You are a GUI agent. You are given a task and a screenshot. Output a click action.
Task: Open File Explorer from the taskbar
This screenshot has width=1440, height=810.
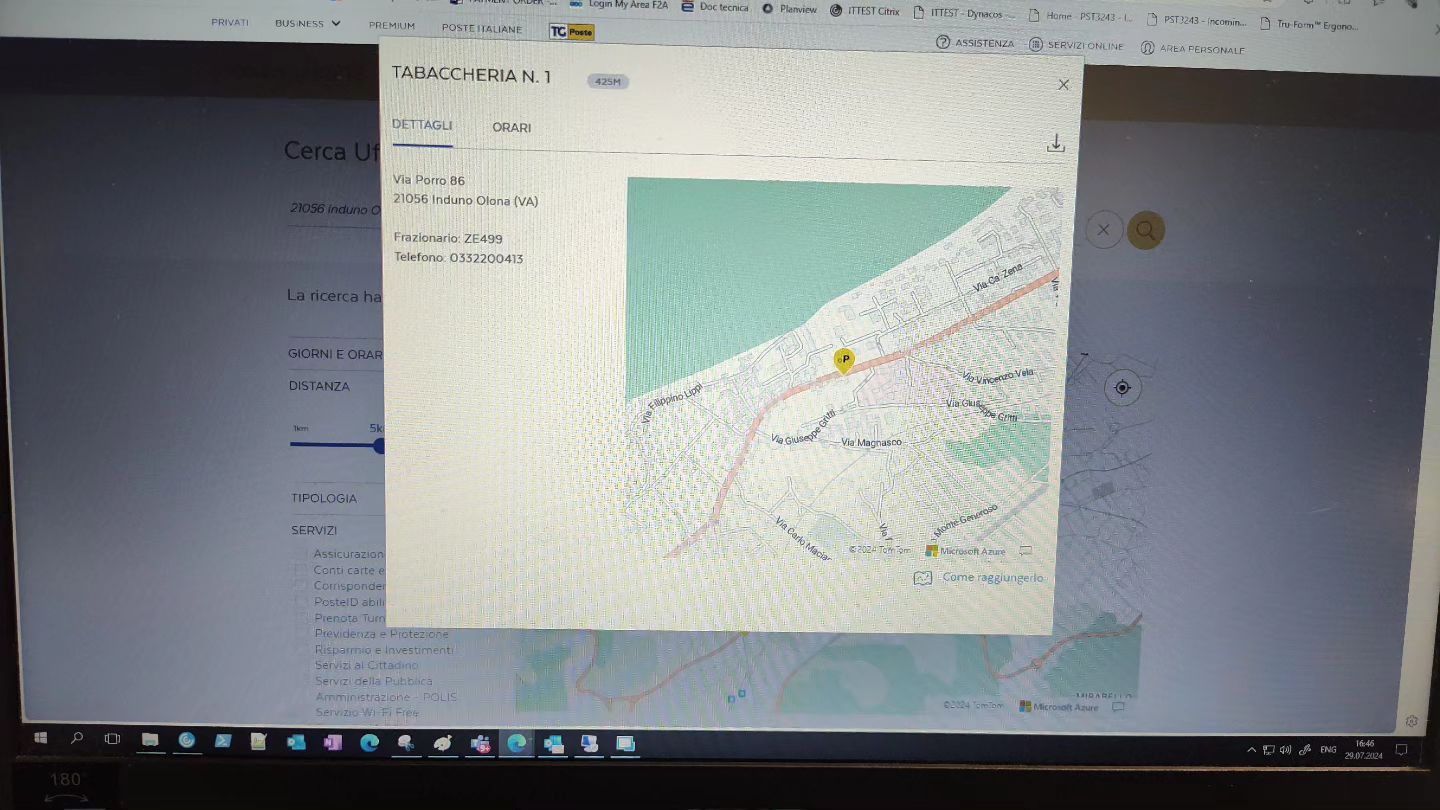[x=150, y=740]
